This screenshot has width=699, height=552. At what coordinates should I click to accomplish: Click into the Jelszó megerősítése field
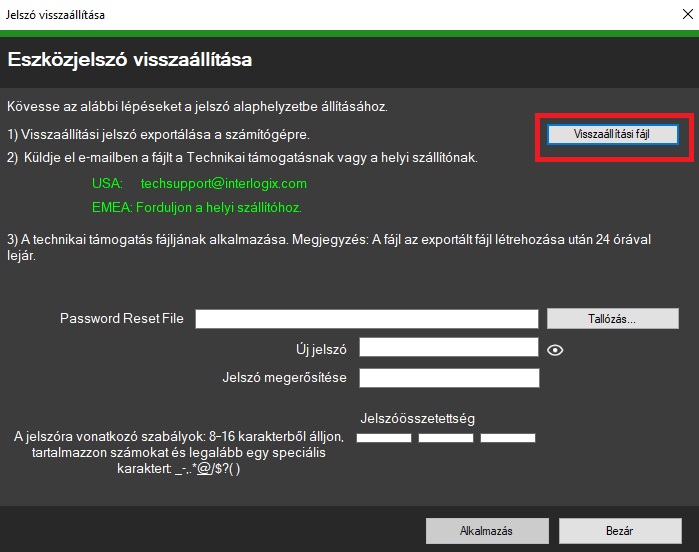point(449,378)
